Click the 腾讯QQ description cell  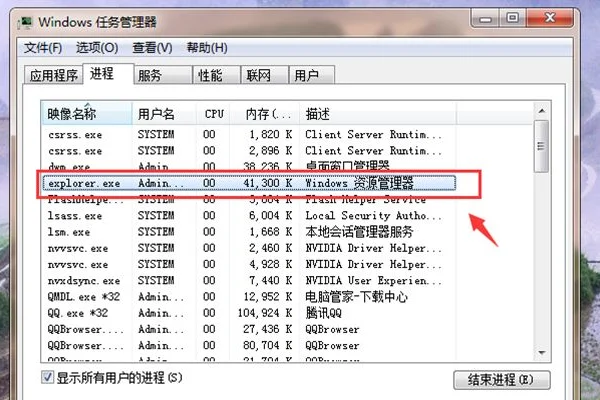click(323, 313)
